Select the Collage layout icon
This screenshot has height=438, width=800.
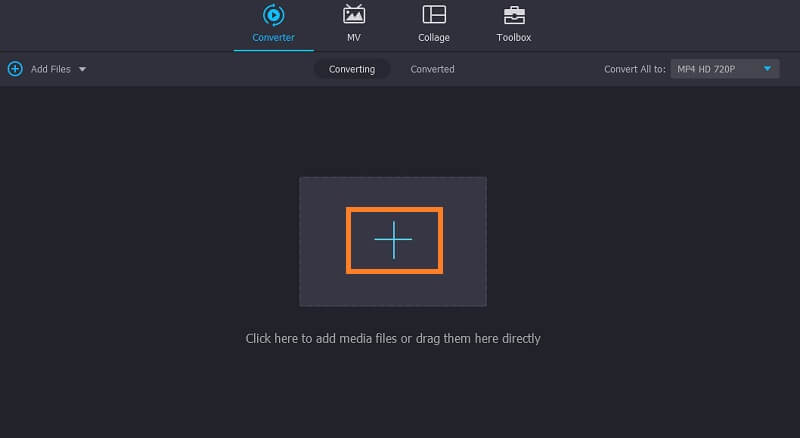433,15
